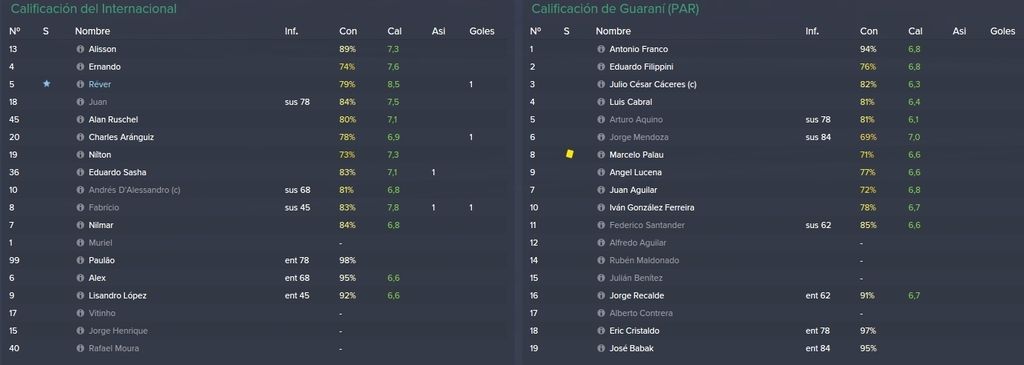1024x365 pixels.
Task: Click the Calificación de Guaraní (PAR) title
Action: click(x=615, y=9)
